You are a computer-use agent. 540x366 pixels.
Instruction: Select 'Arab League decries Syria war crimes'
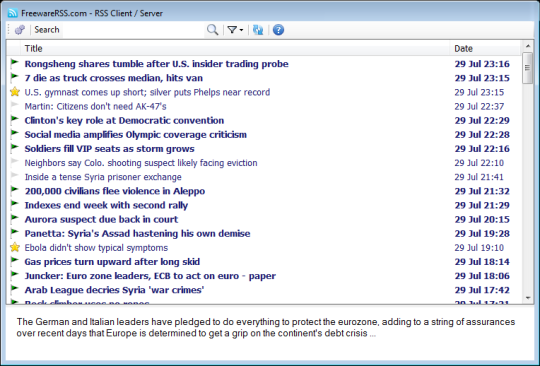[114, 290]
